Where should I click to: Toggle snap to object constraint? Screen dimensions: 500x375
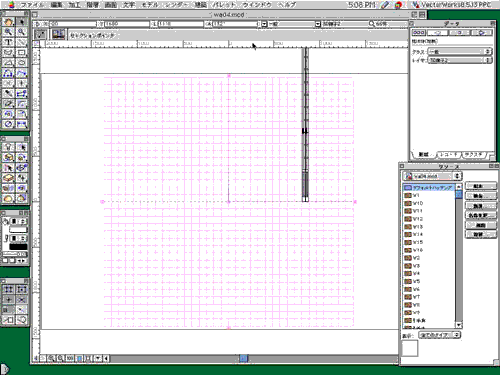22,289
